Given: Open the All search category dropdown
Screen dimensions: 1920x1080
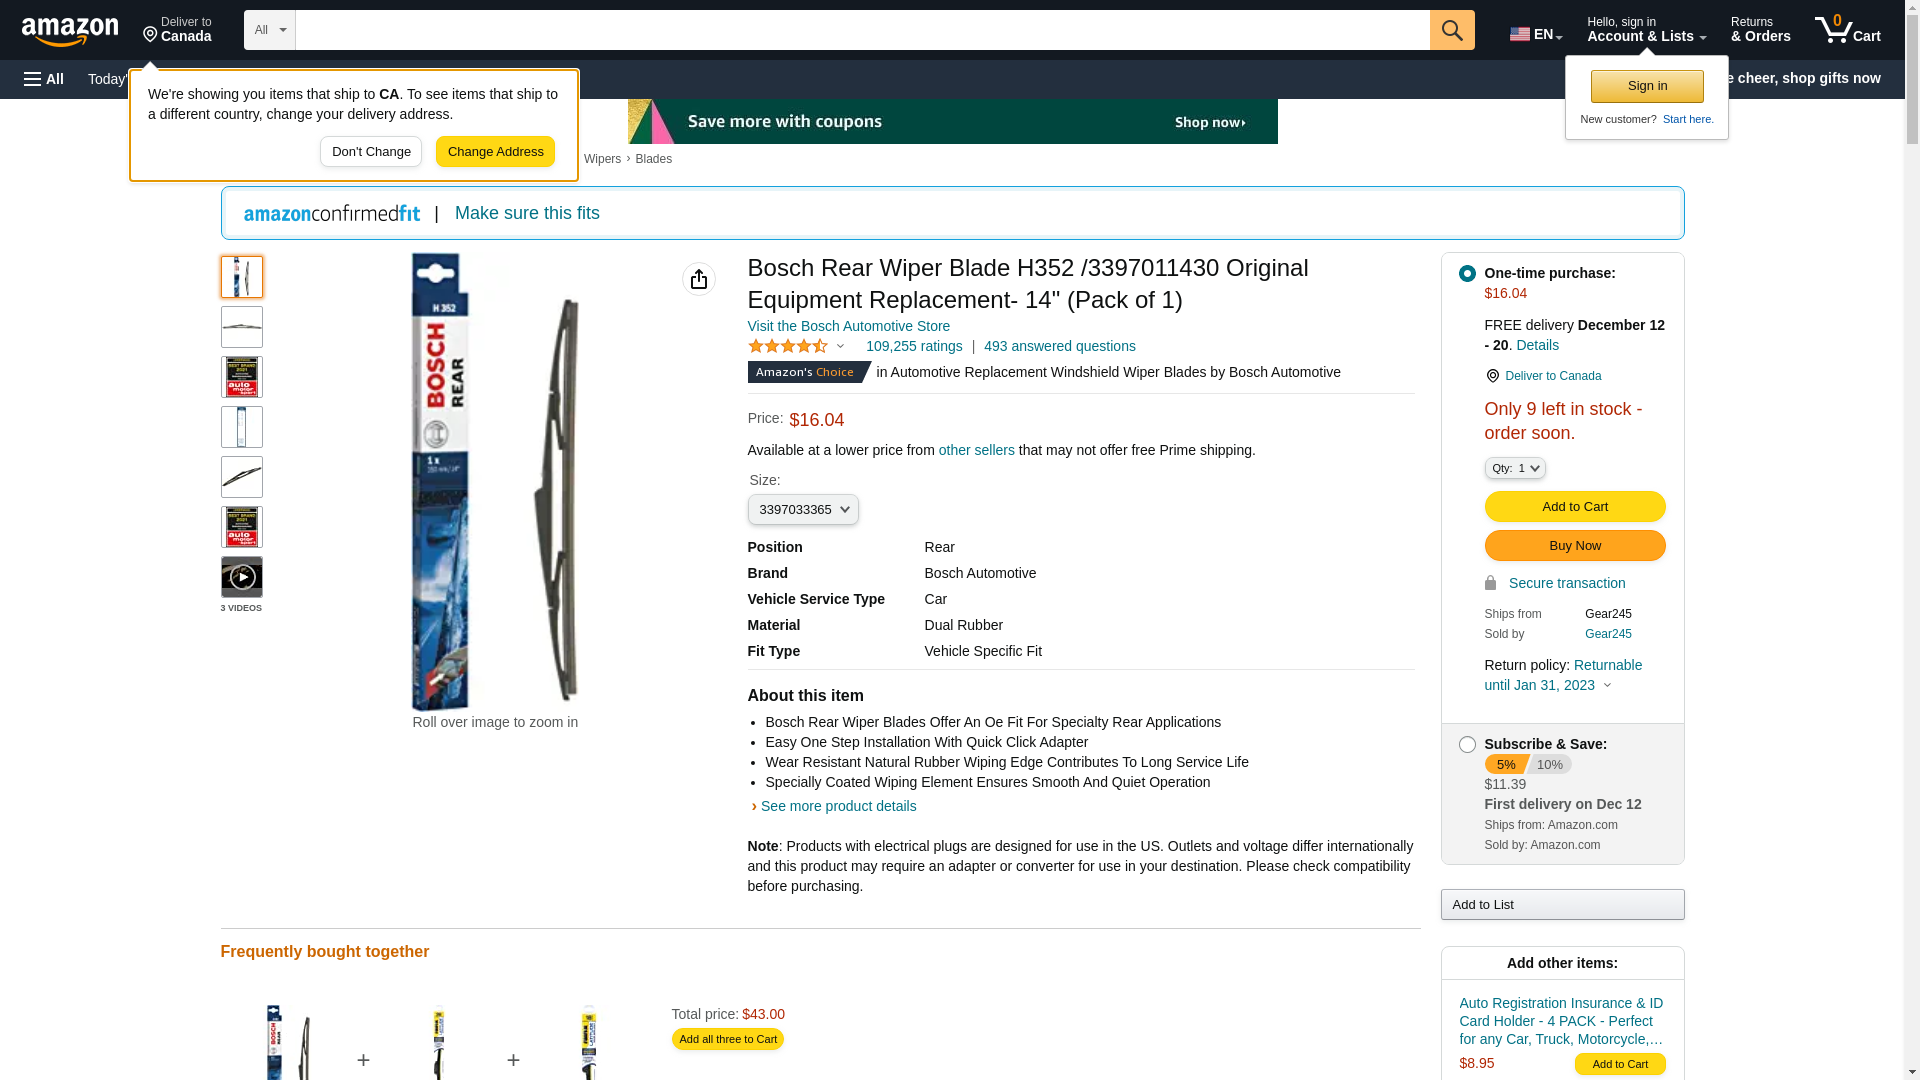Looking at the screenshot, I should point(270,30).
